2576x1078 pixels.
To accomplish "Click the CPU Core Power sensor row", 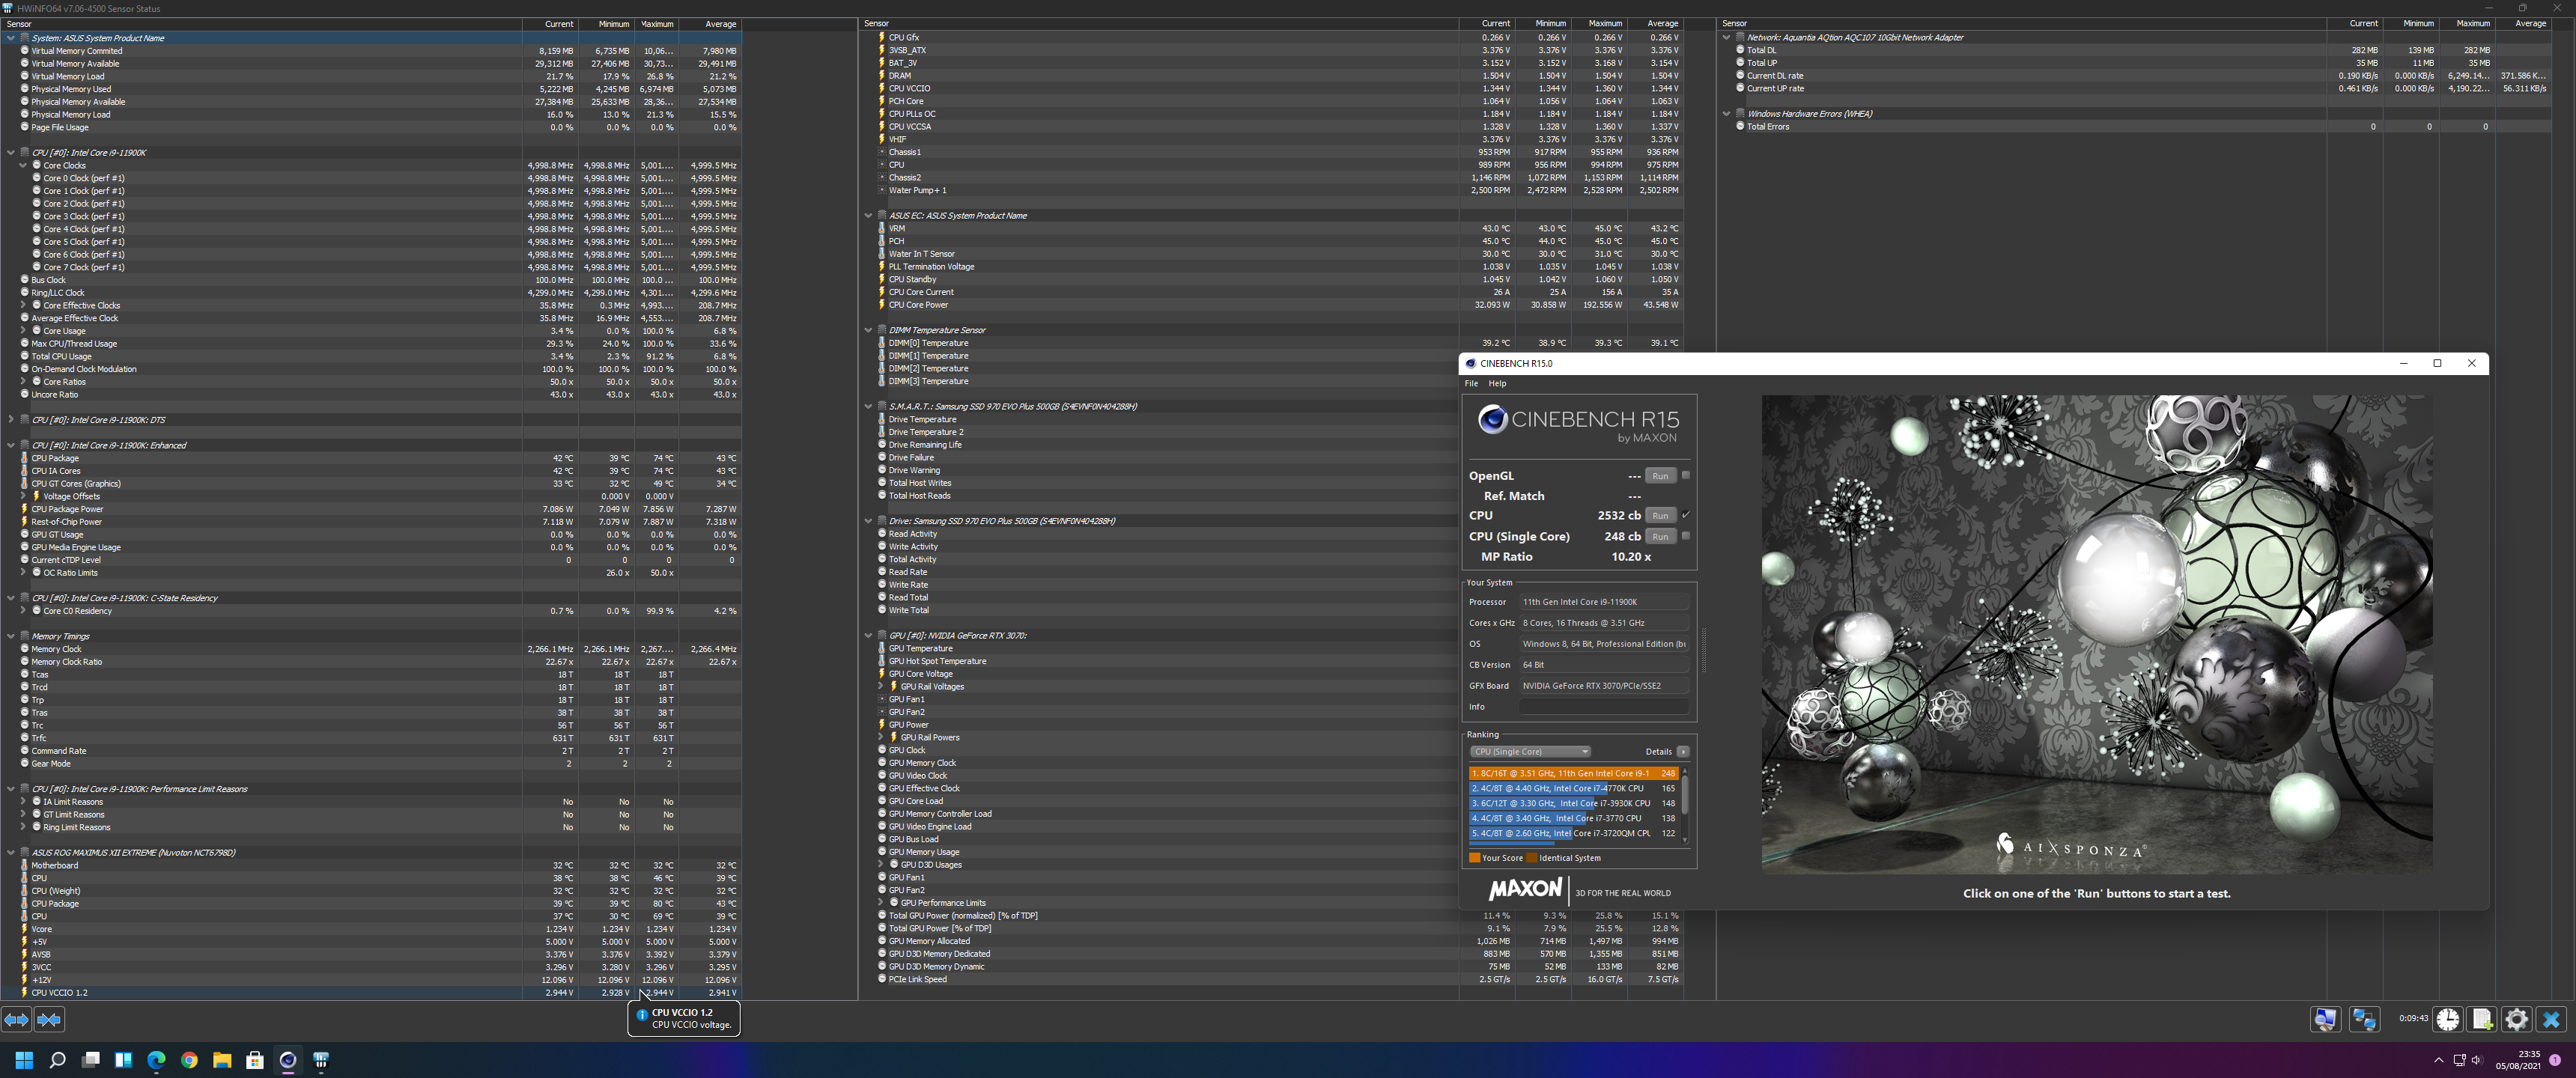I will 1279,305.
